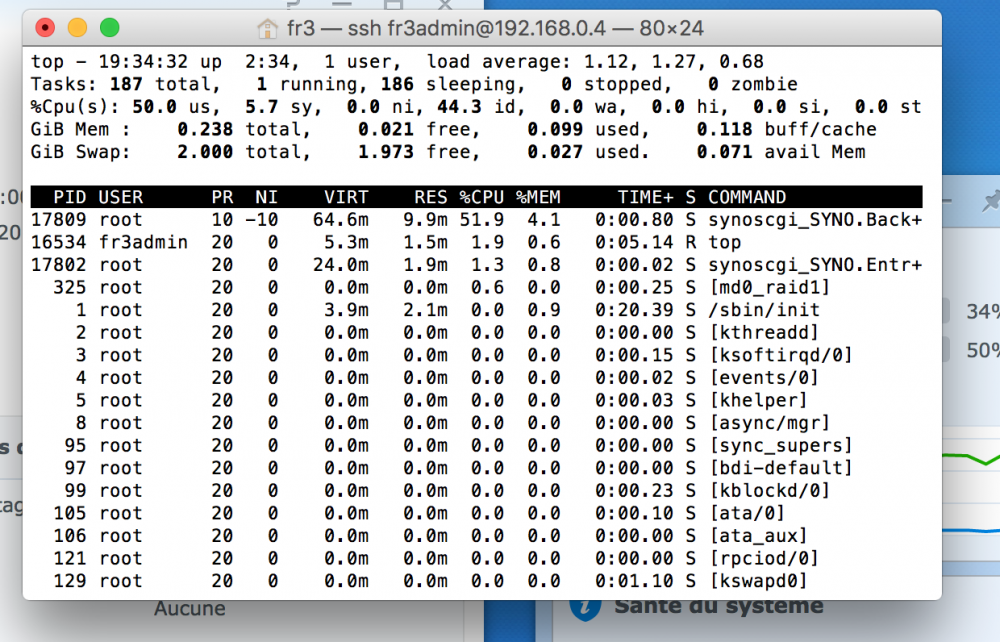This screenshot has width=1000, height=642.
Task: Click the PID column header
Action: pyautogui.click(x=70, y=197)
